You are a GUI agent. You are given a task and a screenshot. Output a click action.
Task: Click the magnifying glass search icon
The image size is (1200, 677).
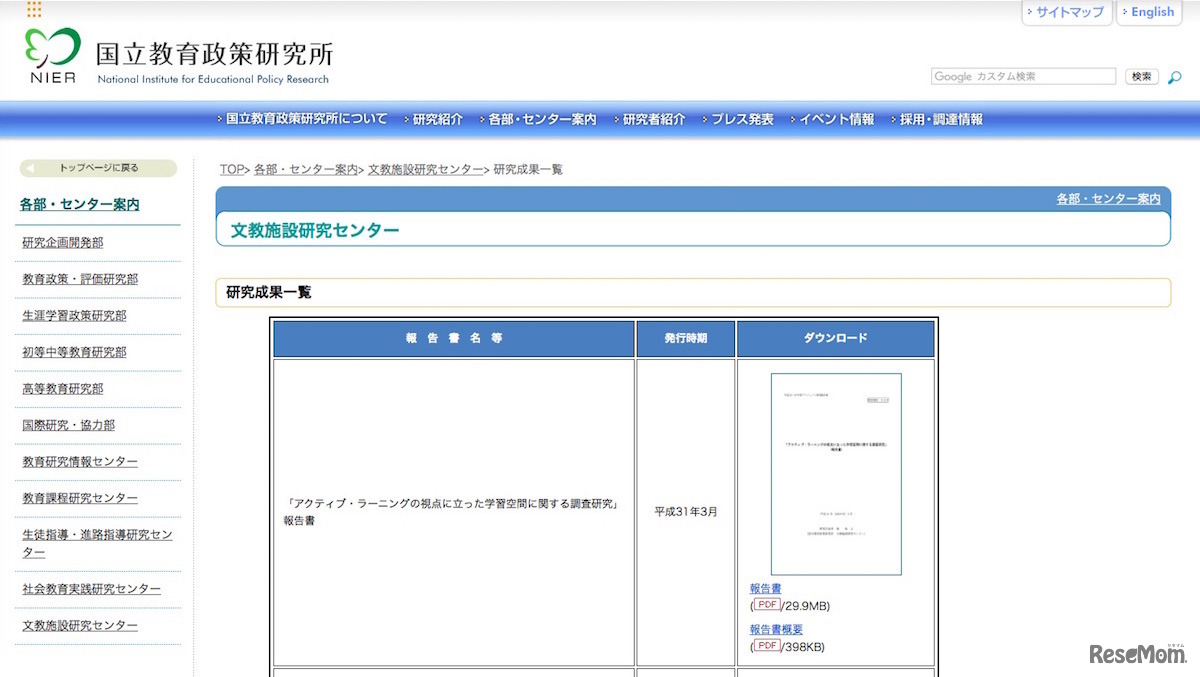pos(1172,77)
